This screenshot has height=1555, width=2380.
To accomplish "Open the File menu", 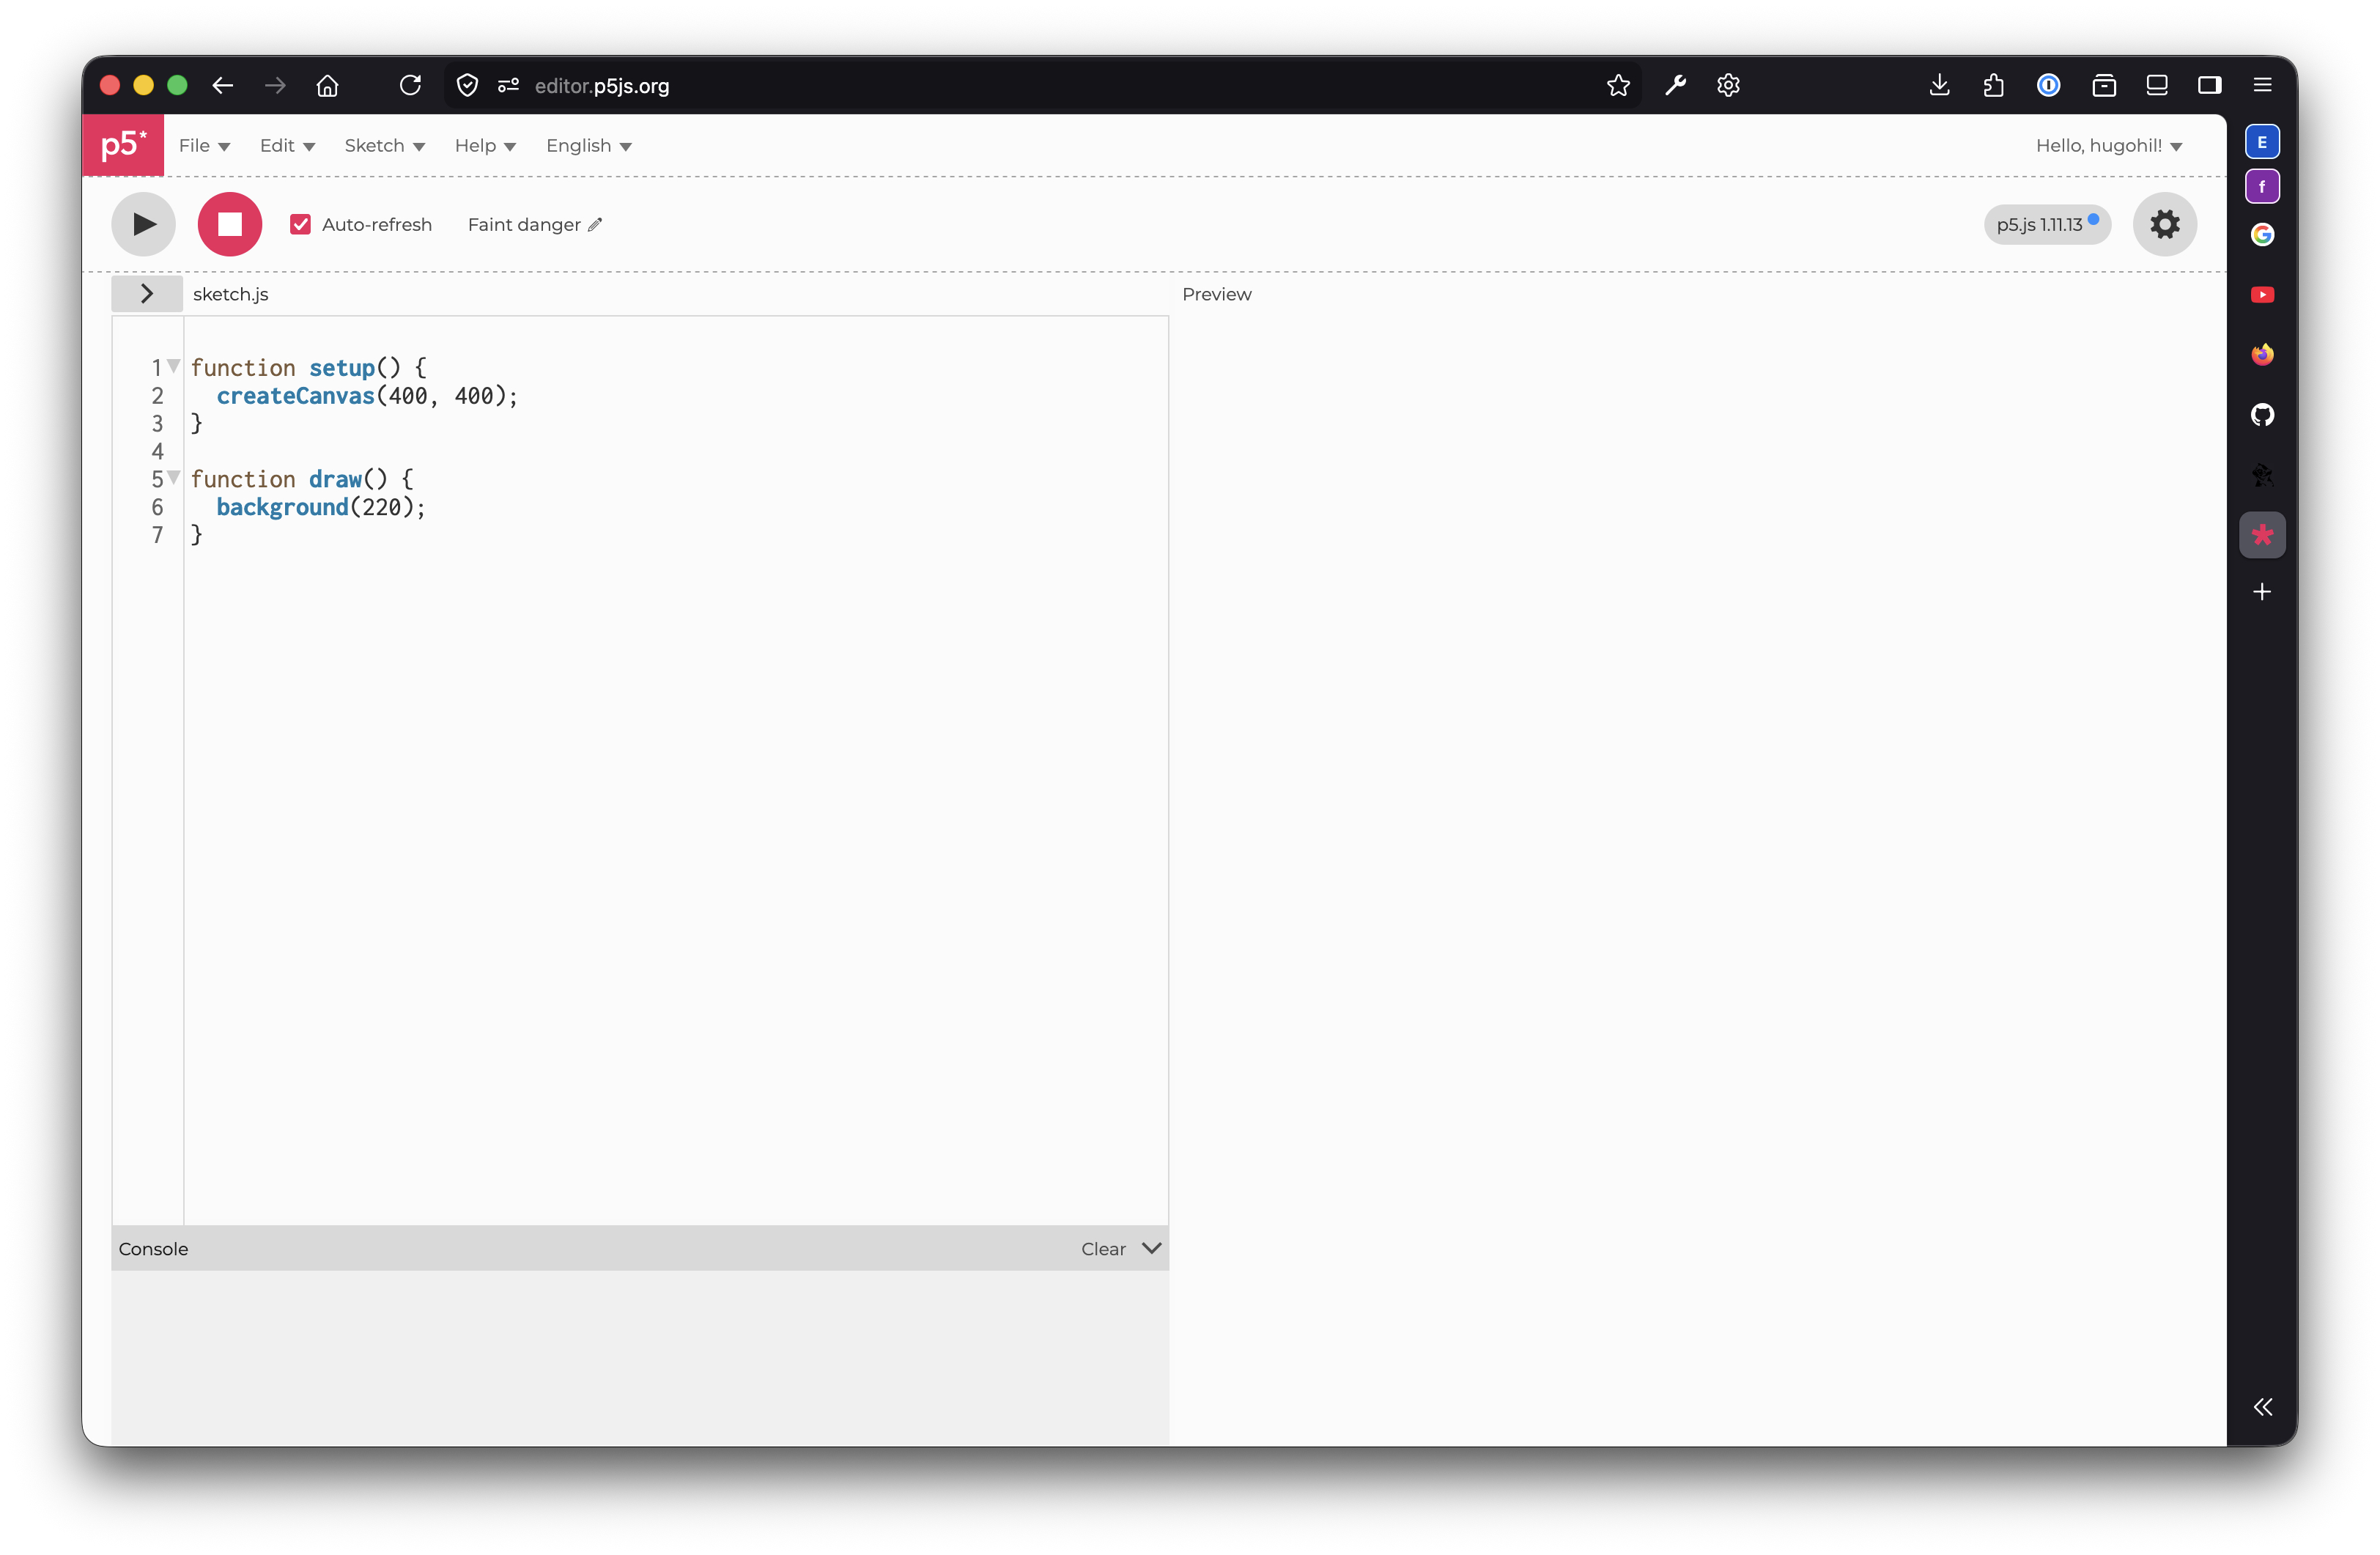I will tap(204, 146).
